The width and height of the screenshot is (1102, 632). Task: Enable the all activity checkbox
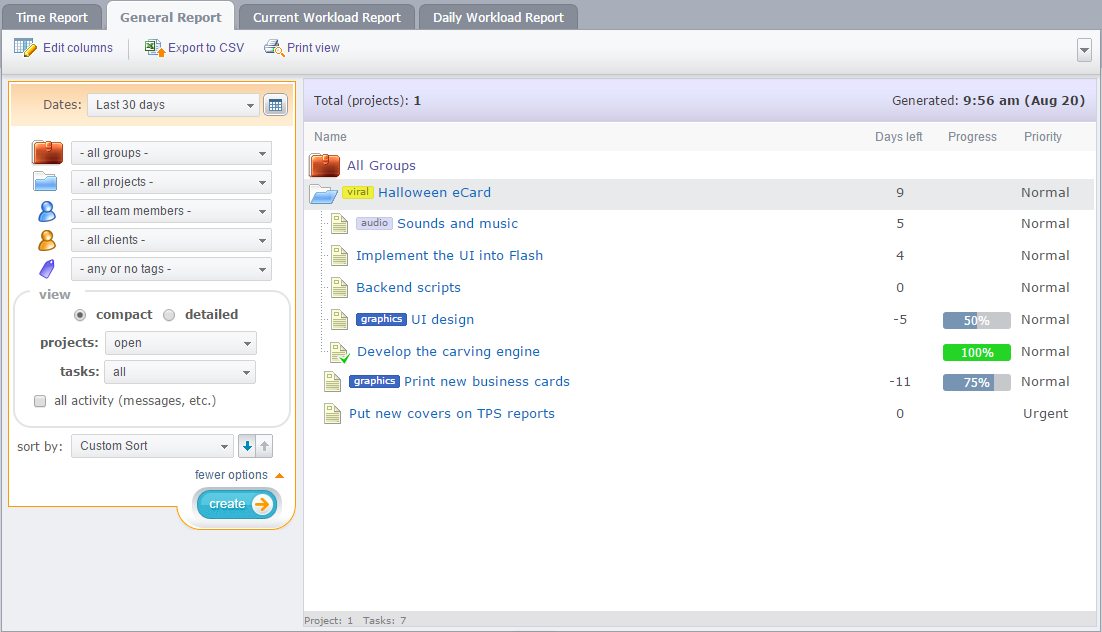coord(40,401)
